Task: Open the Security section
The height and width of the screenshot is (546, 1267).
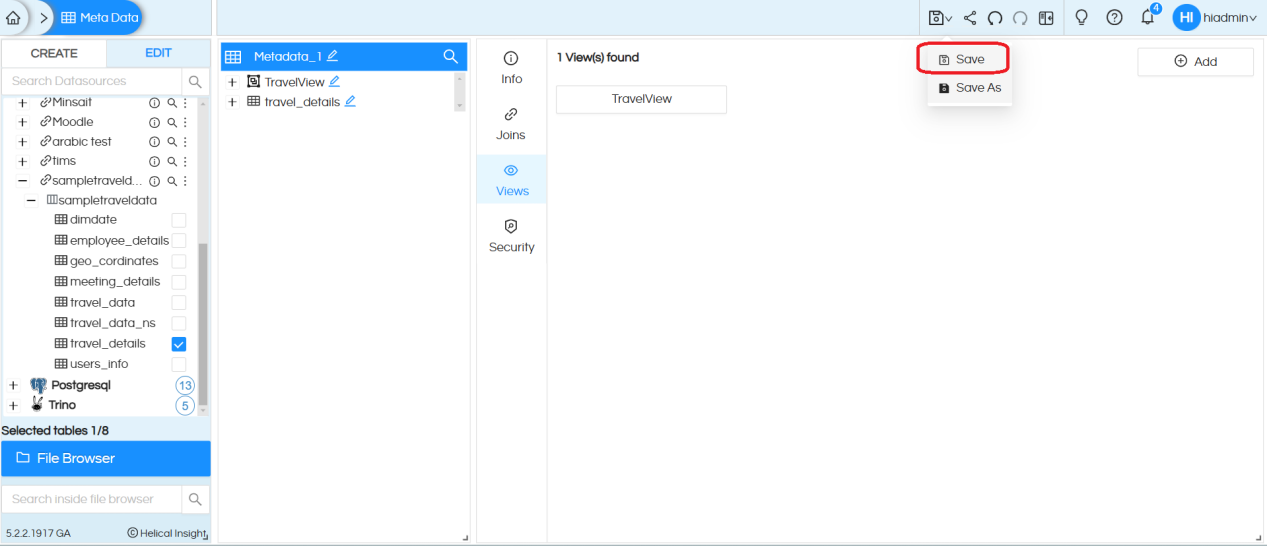Action: (511, 236)
